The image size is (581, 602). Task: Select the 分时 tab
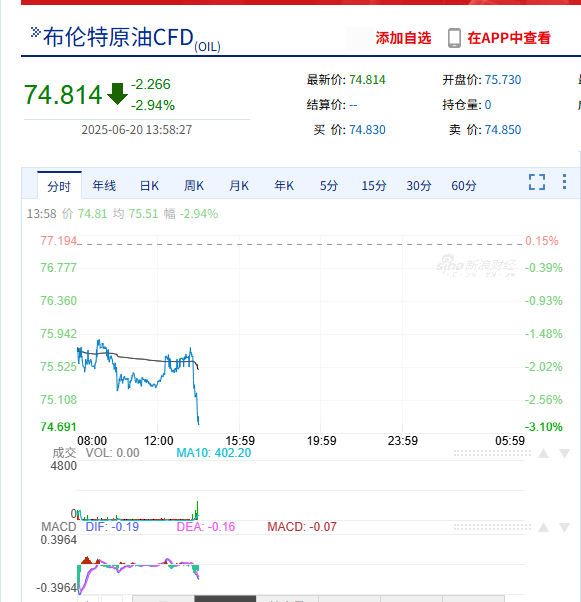click(x=59, y=186)
